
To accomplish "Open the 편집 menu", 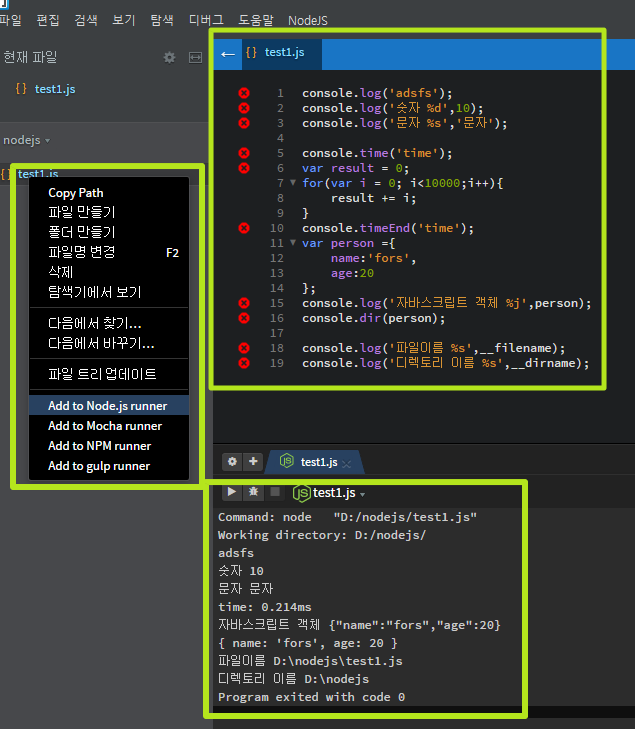I will (x=48, y=20).
